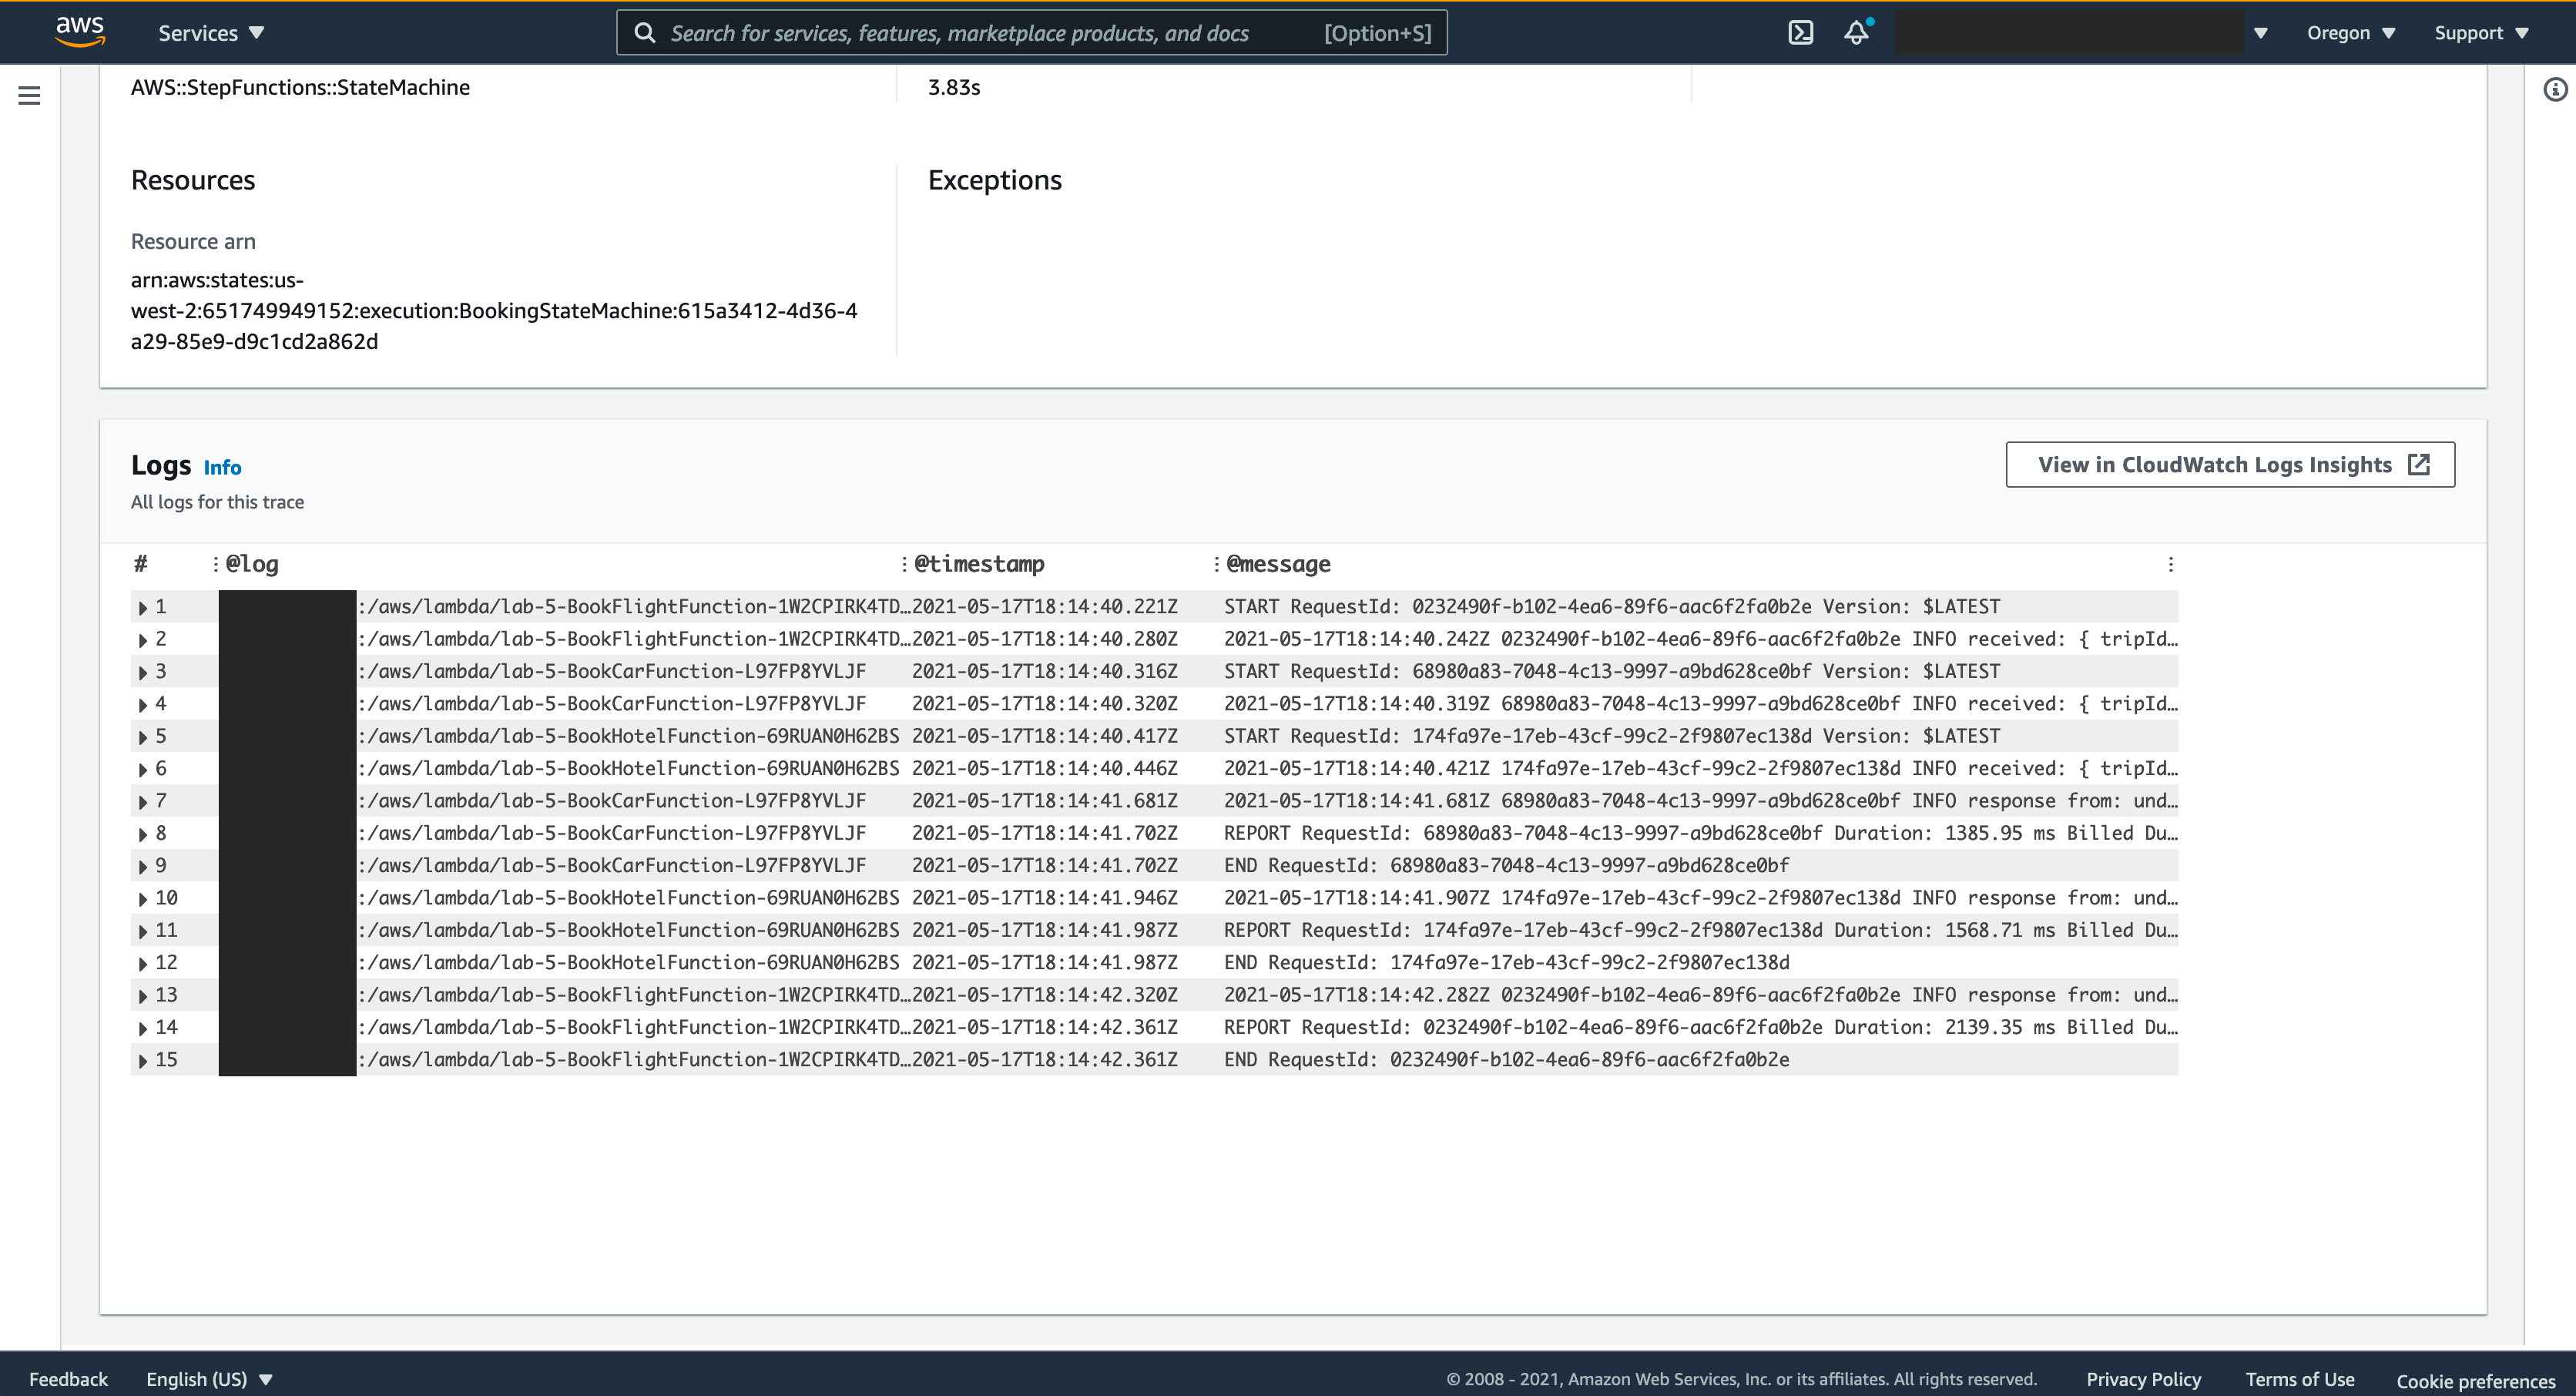Select START RequestId 0232490f message

pos(1612,606)
